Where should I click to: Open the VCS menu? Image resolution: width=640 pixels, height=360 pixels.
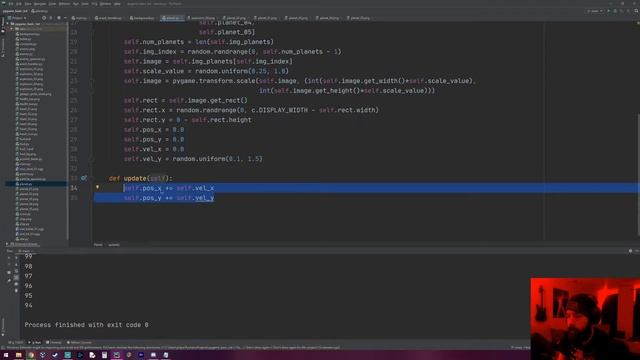pyautogui.click(x=95, y=4)
